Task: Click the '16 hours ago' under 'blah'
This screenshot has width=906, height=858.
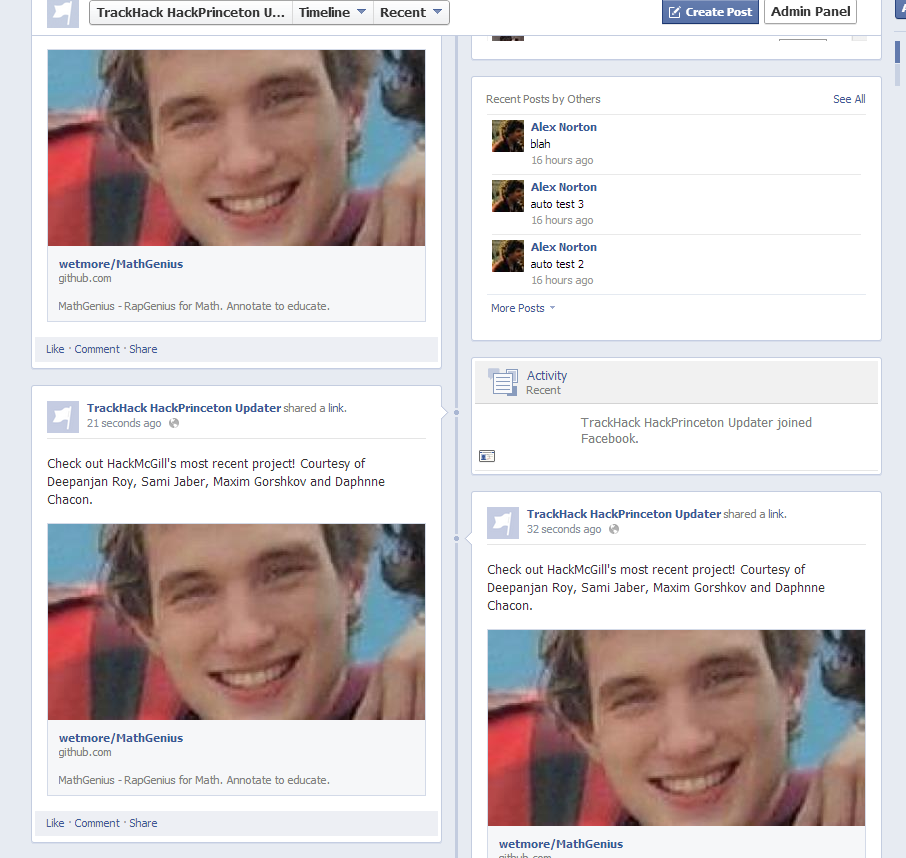Action: tap(562, 161)
